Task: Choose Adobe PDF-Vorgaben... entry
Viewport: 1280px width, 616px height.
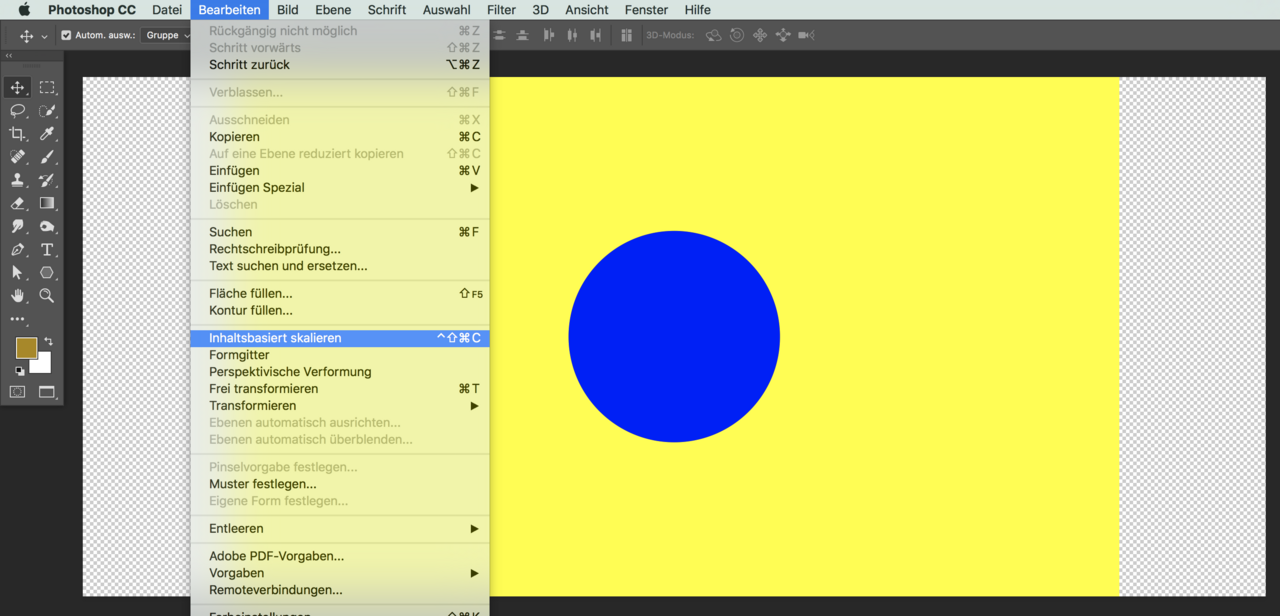Action: coord(340,556)
